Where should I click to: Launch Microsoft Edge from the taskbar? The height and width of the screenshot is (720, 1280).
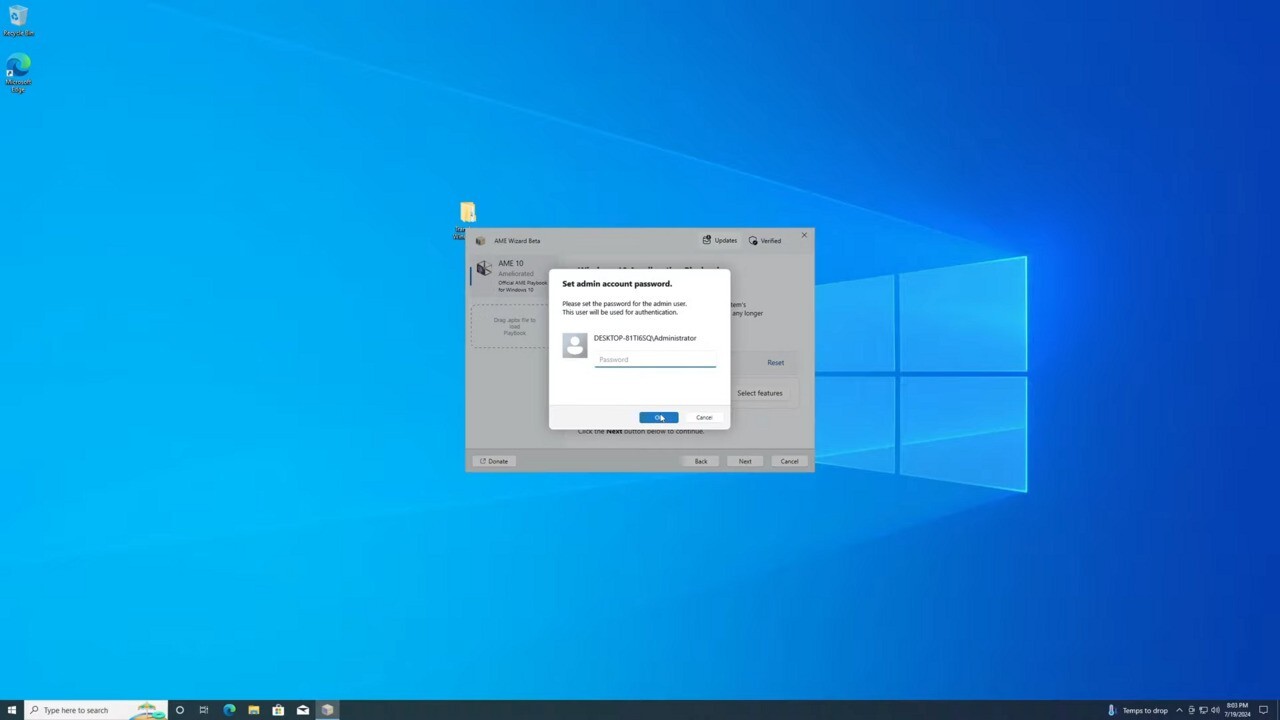coord(229,710)
